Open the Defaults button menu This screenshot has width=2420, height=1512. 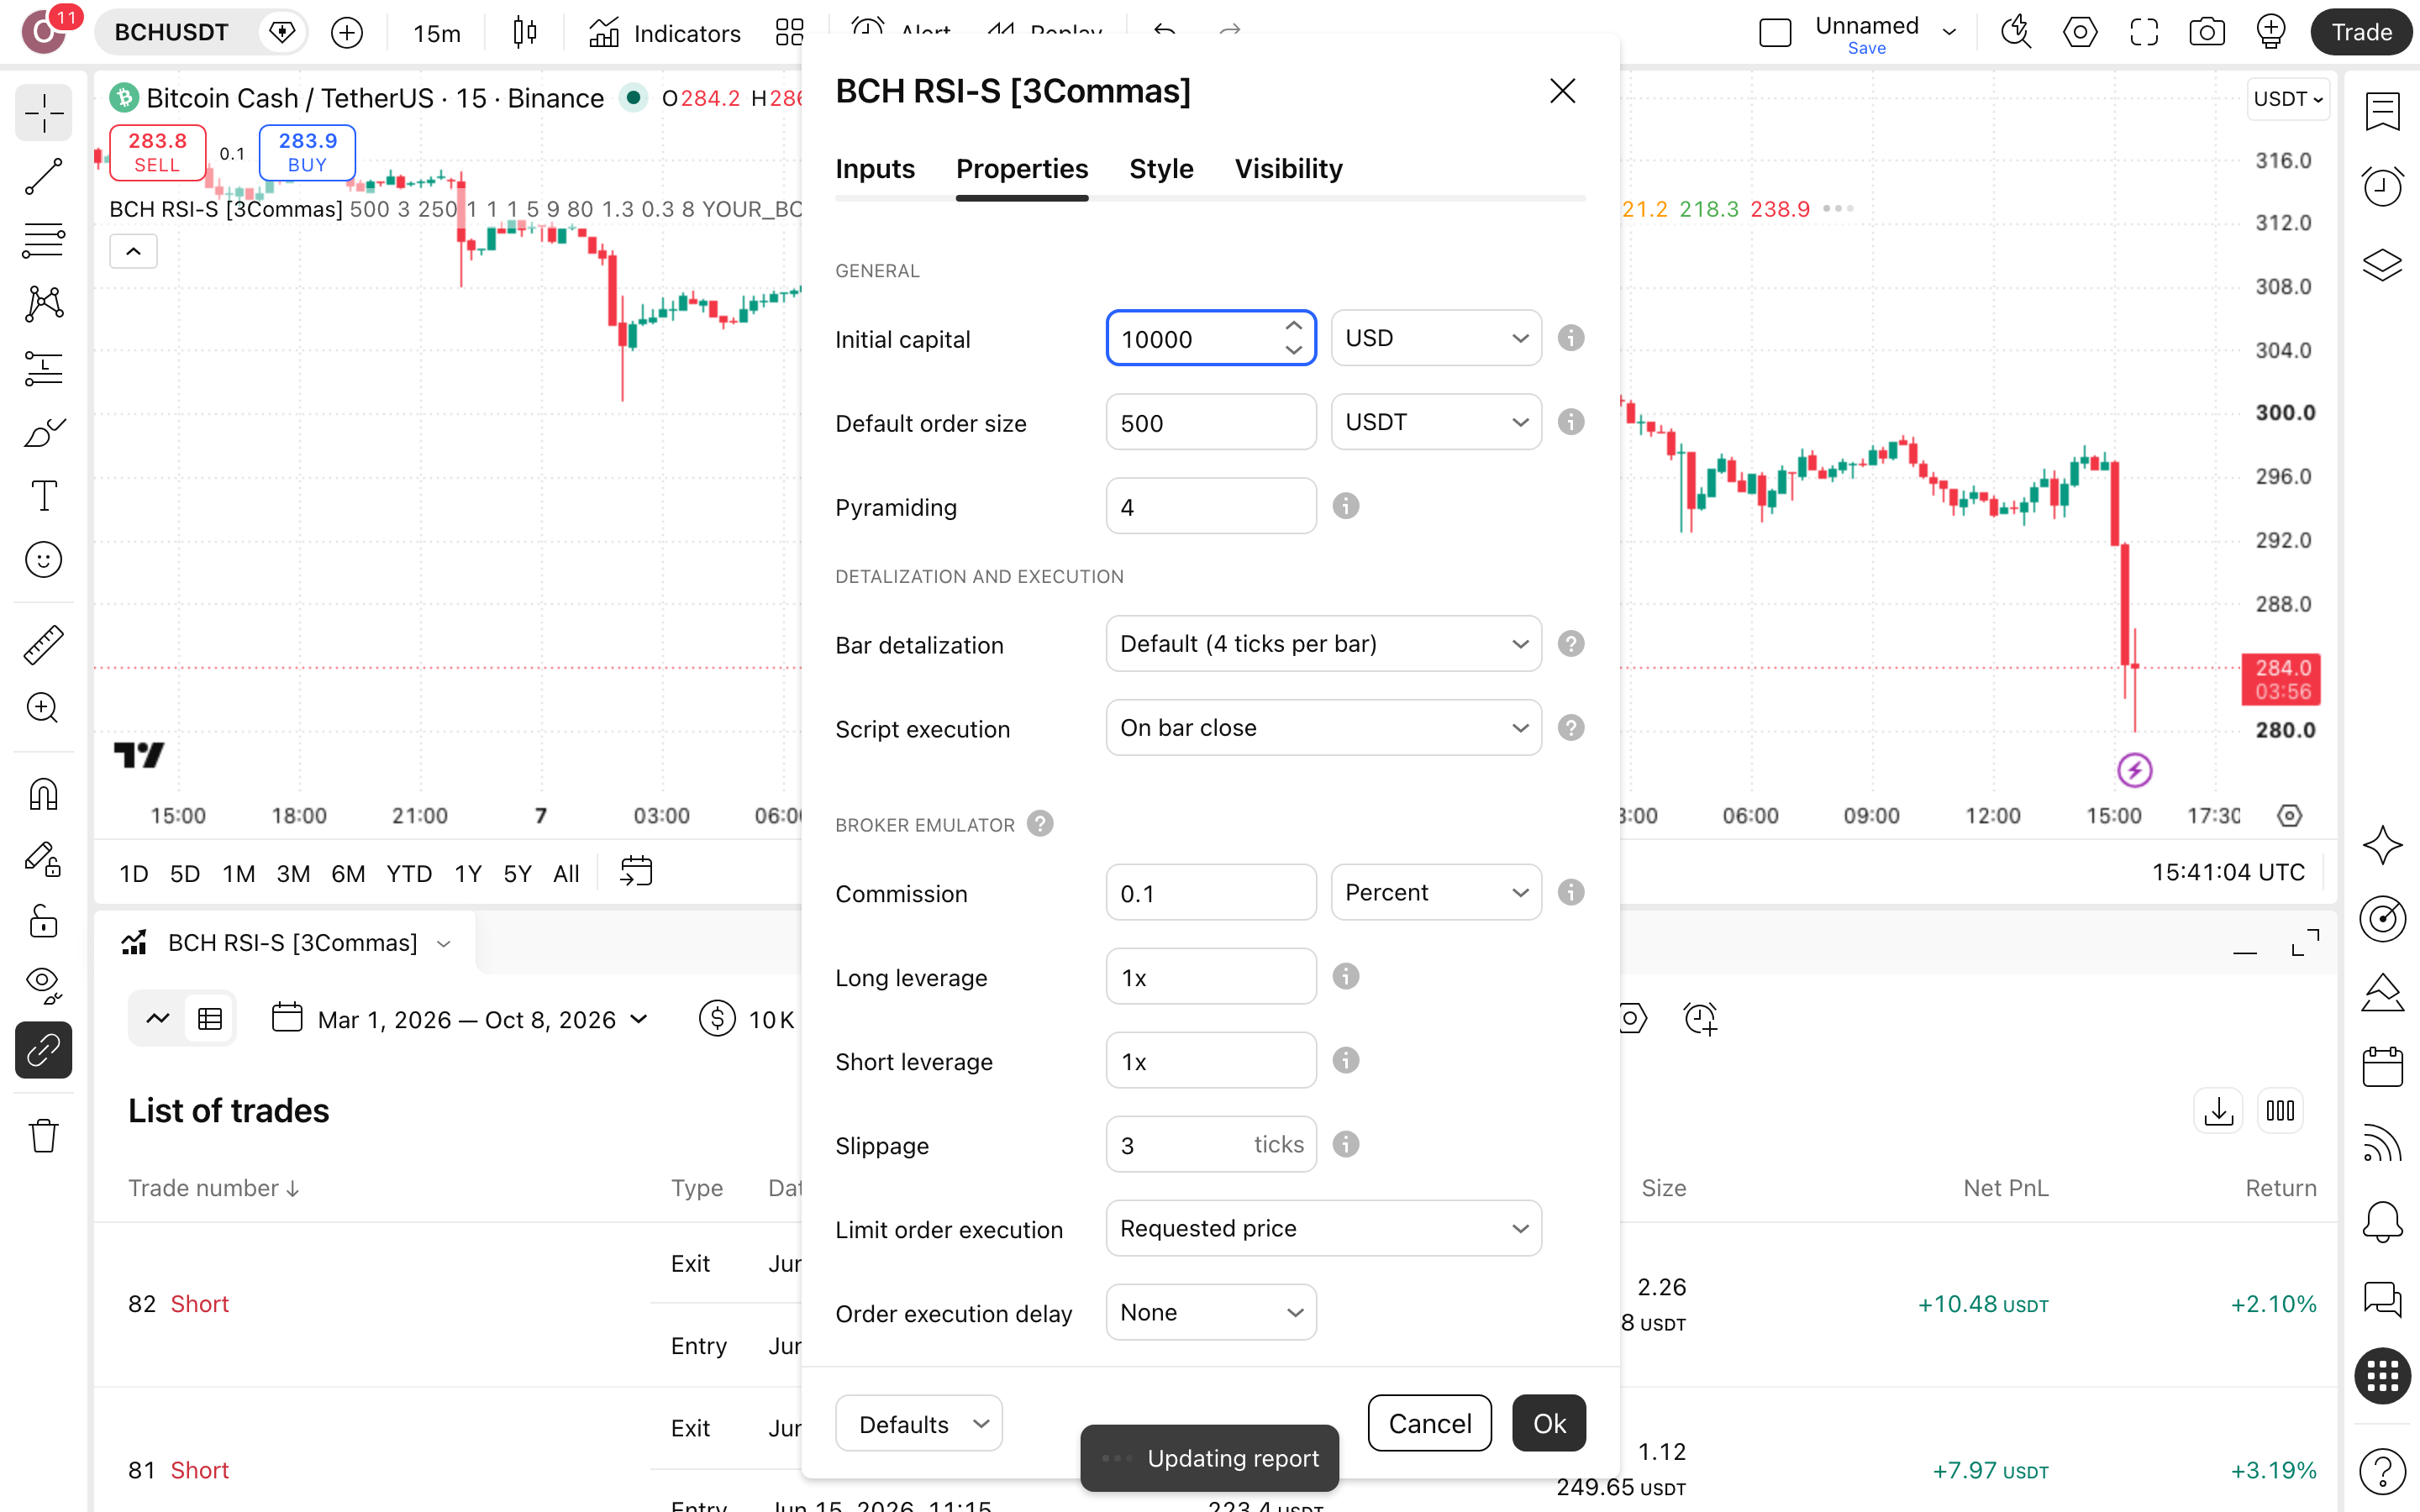[919, 1422]
